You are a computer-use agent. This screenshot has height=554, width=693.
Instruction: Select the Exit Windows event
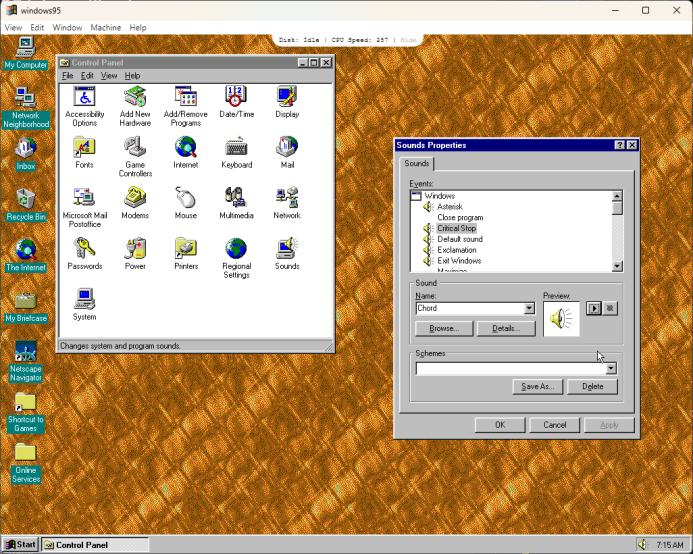[x=459, y=261]
